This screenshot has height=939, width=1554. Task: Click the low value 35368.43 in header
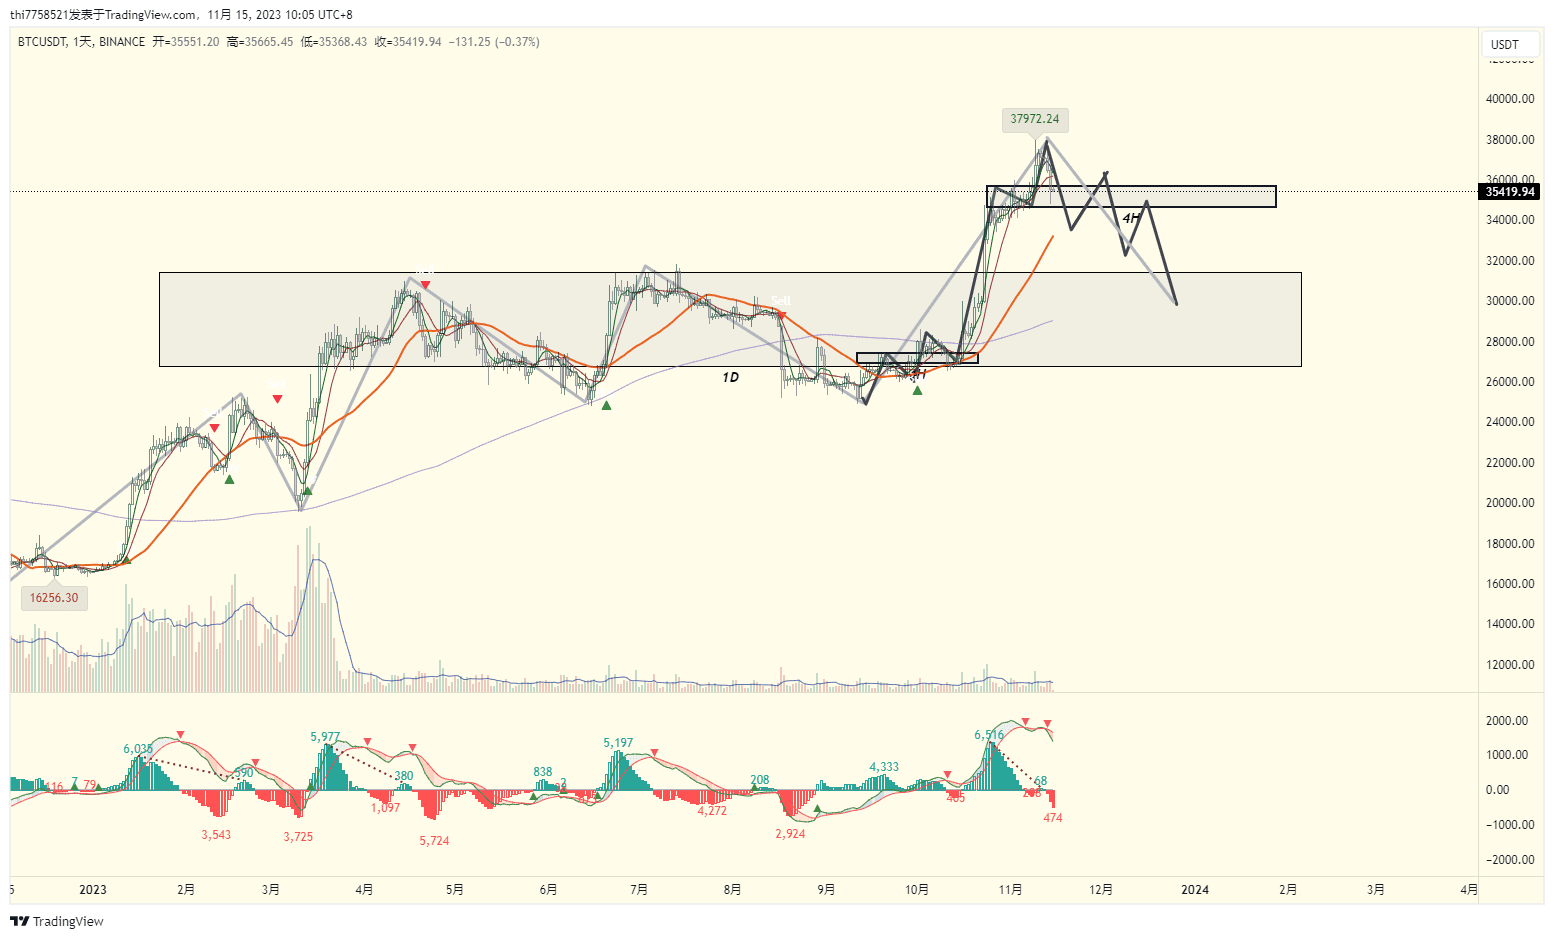point(342,42)
